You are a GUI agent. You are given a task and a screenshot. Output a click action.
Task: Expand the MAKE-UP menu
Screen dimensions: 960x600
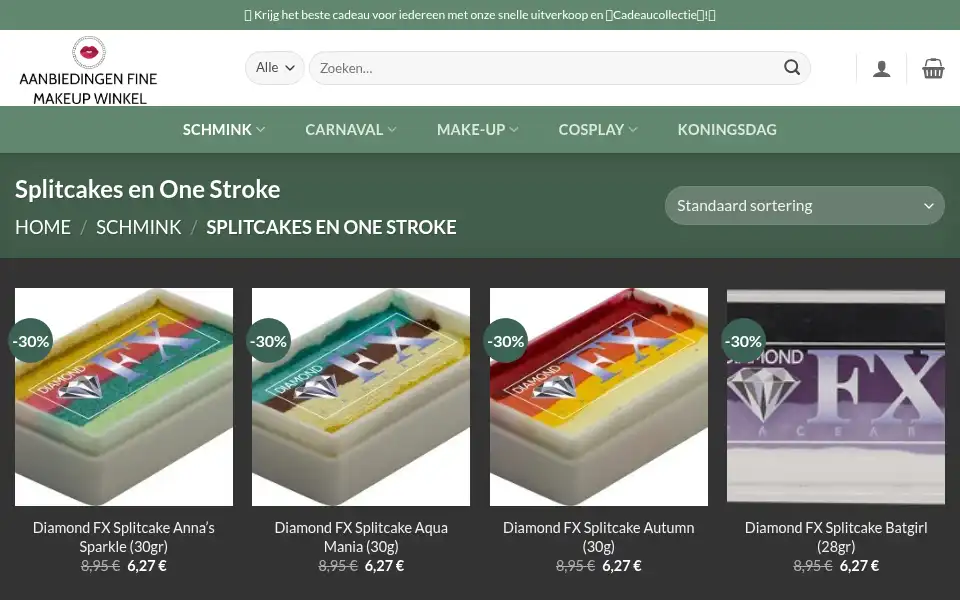click(478, 130)
